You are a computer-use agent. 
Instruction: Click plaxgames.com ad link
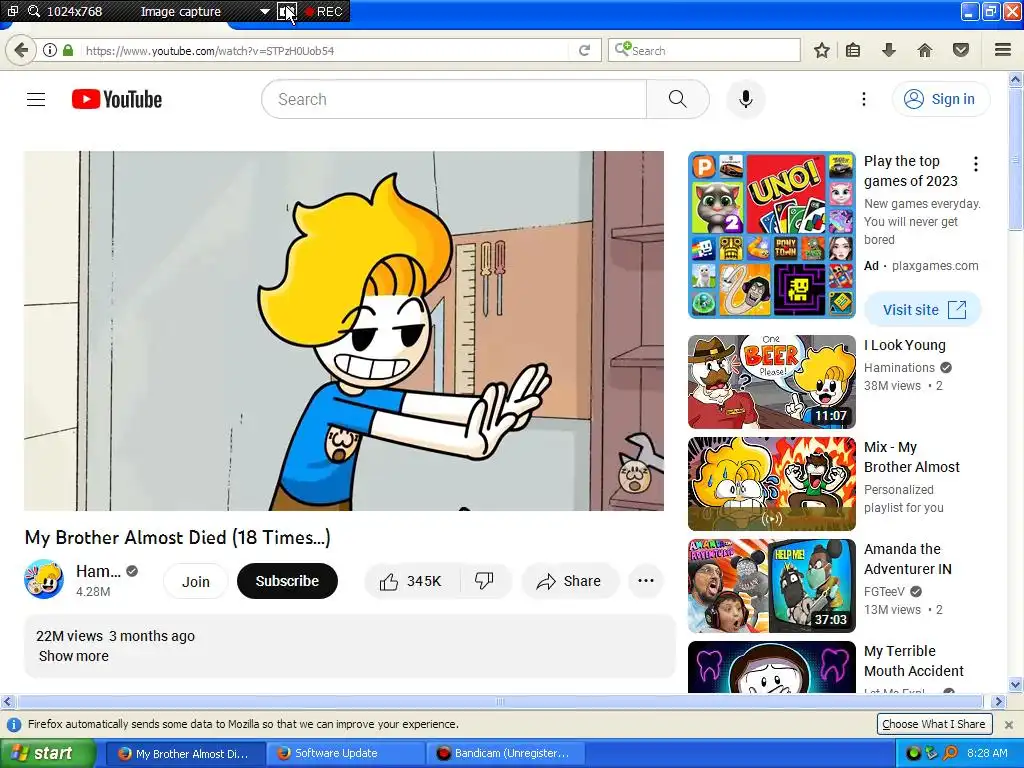tap(935, 266)
